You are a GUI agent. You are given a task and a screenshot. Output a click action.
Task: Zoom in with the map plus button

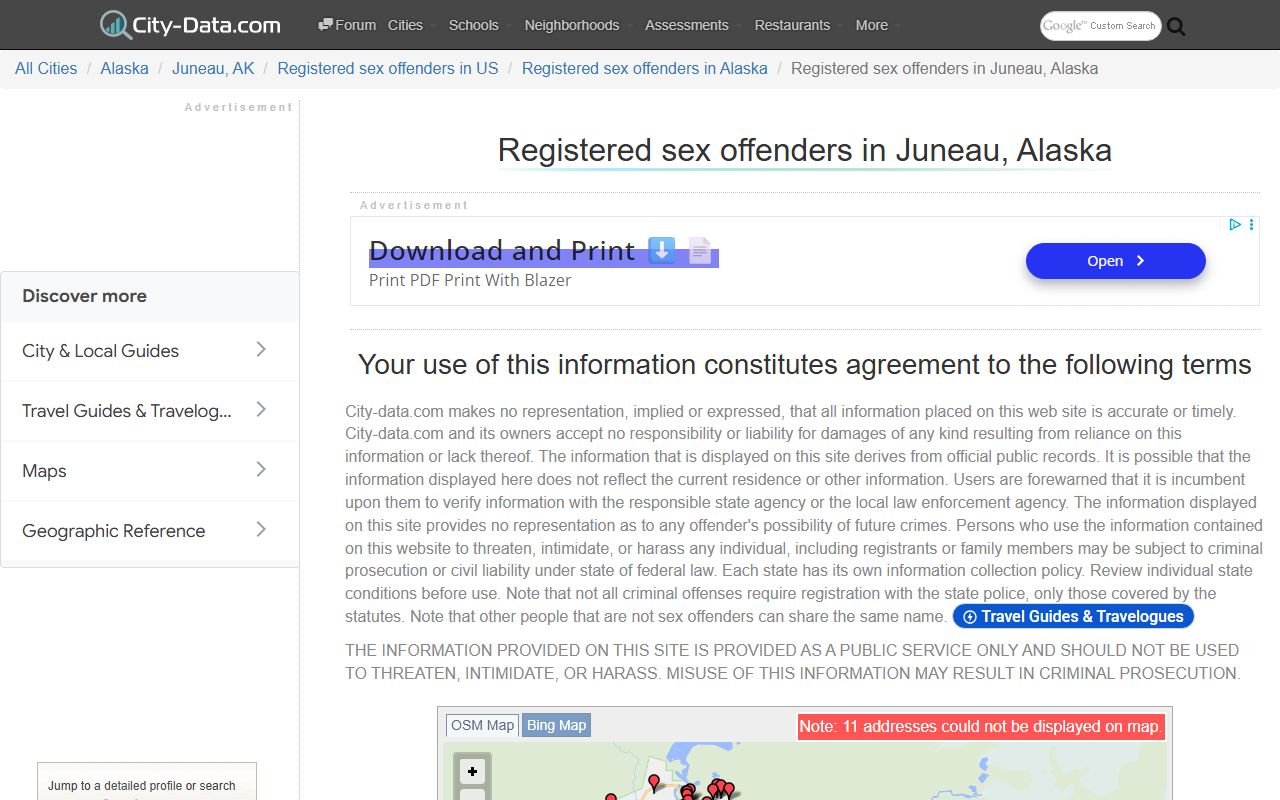(472, 771)
